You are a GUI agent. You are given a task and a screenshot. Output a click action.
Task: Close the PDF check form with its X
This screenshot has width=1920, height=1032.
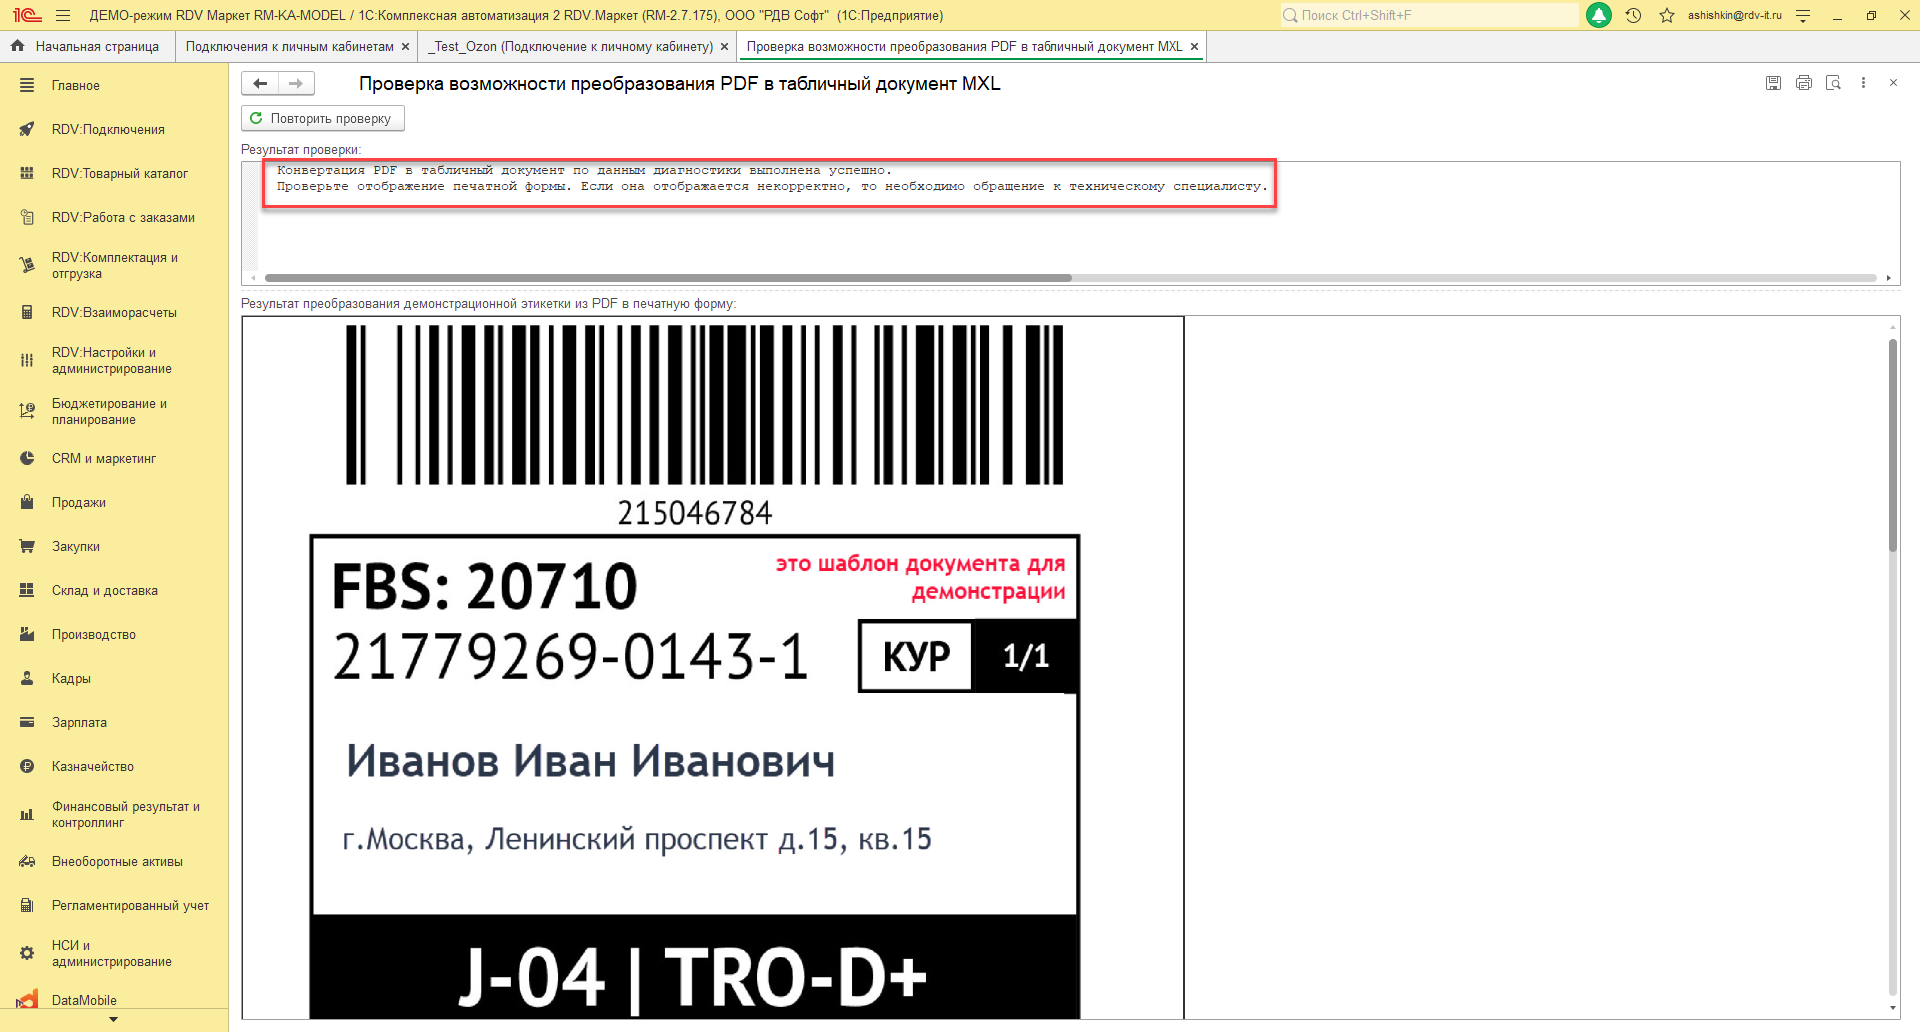1893,83
